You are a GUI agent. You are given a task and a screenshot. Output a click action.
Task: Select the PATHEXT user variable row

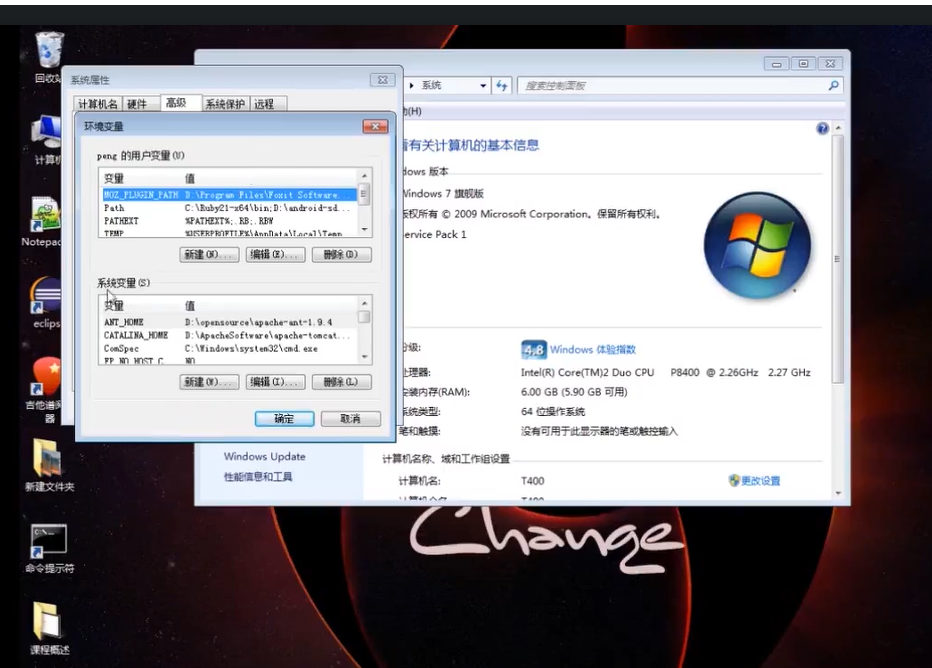point(229,221)
